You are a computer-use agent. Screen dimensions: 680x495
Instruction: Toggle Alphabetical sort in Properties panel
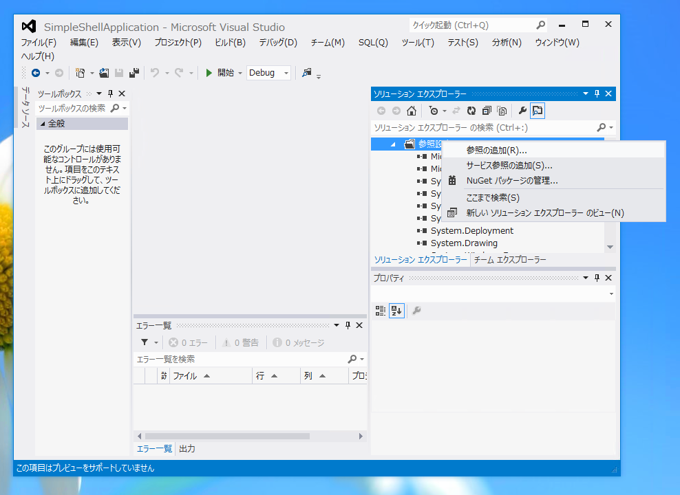(396, 311)
